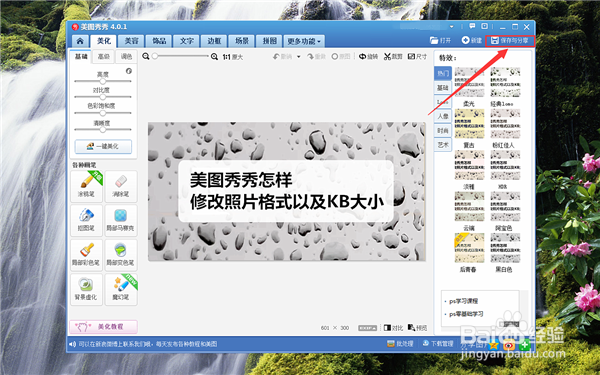Select the 局部变色笔 color-change pen
The width and height of the screenshot is (600, 375).
pyautogui.click(x=121, y=255)
